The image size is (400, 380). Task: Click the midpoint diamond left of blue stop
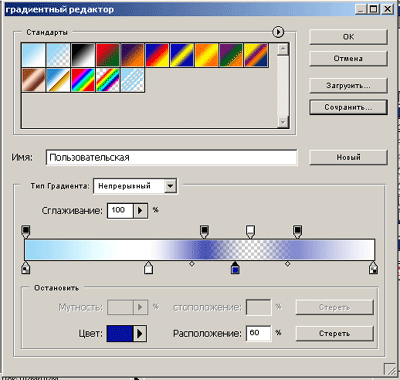click(192, 264)
